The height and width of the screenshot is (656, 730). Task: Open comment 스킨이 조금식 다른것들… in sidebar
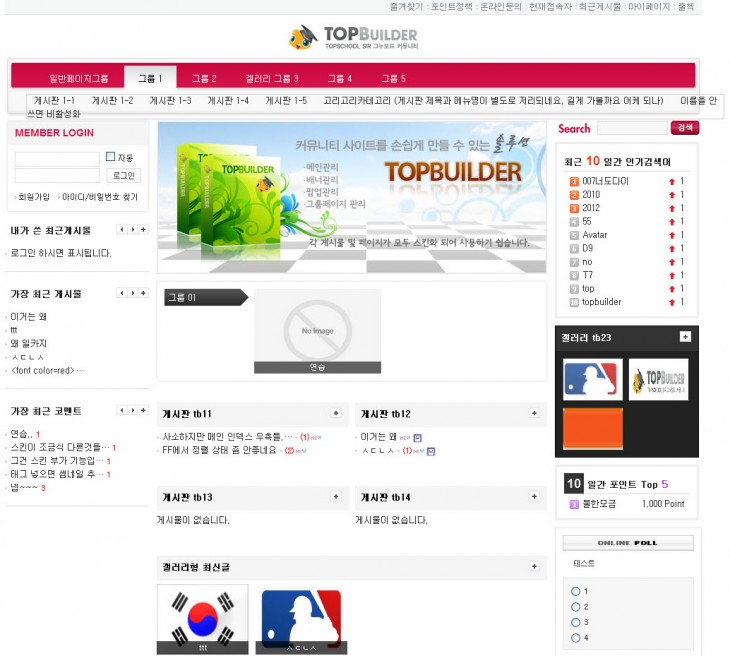[x=60, y=447]
